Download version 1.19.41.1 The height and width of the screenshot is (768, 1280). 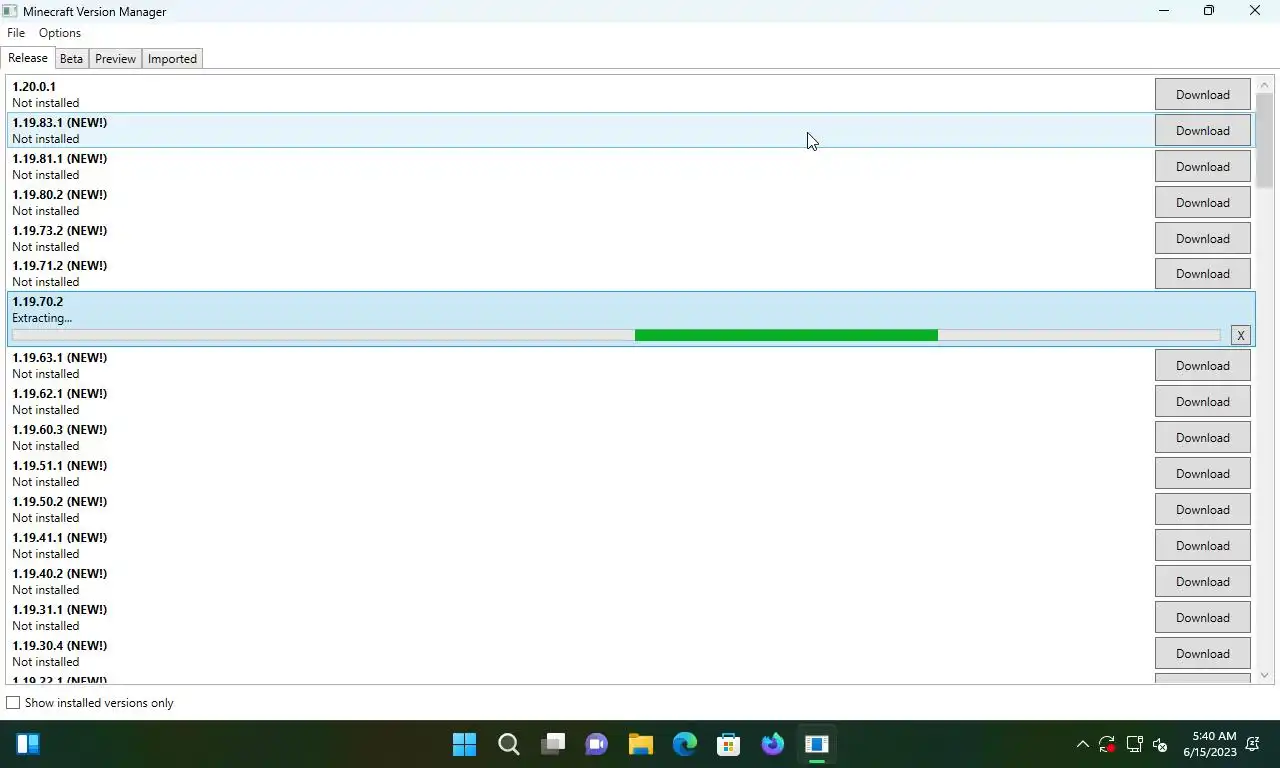tap(1202, 546)
